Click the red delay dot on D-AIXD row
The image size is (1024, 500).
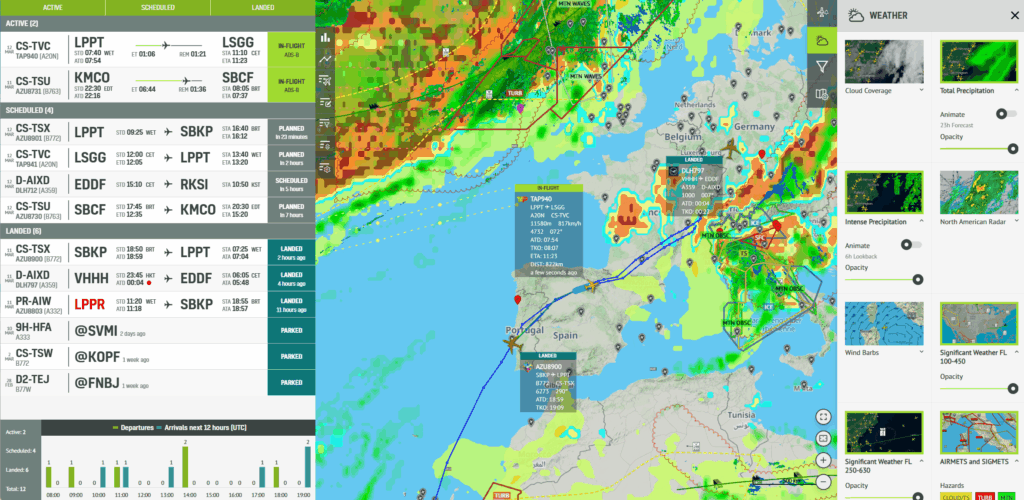150,283
